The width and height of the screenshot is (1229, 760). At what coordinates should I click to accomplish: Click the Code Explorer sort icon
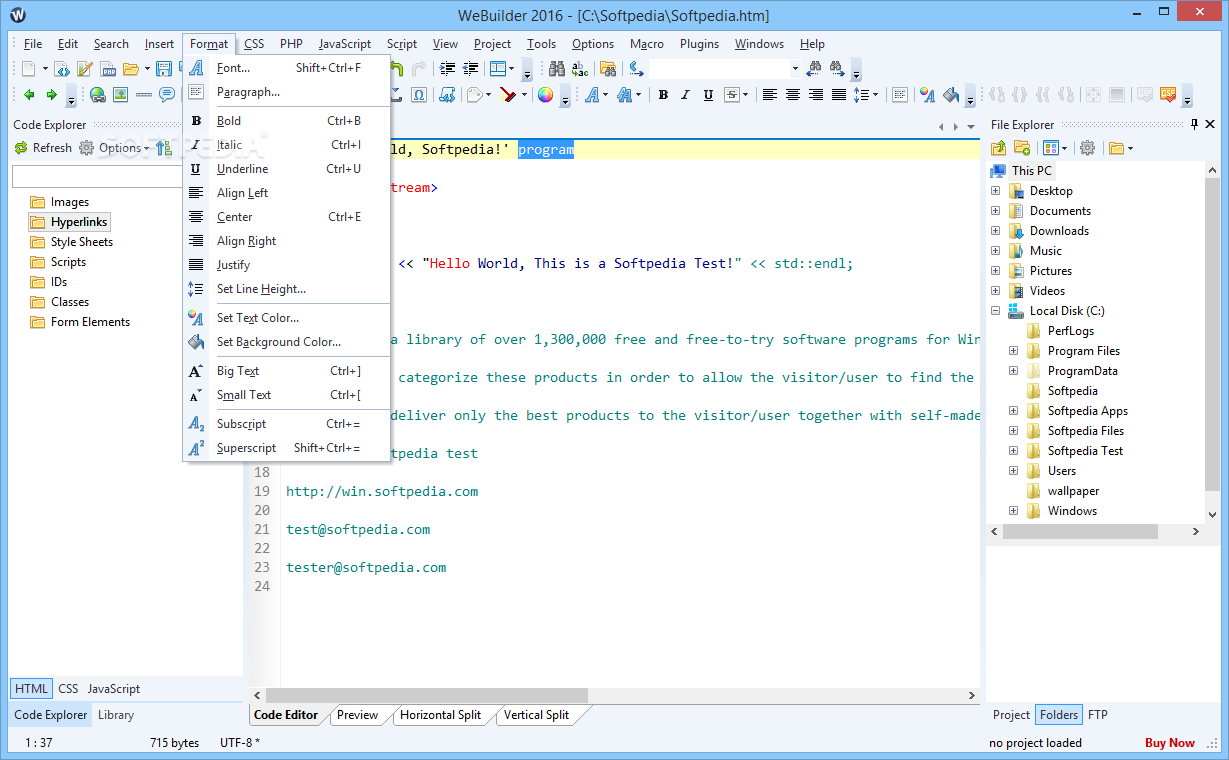coord(164,148)
